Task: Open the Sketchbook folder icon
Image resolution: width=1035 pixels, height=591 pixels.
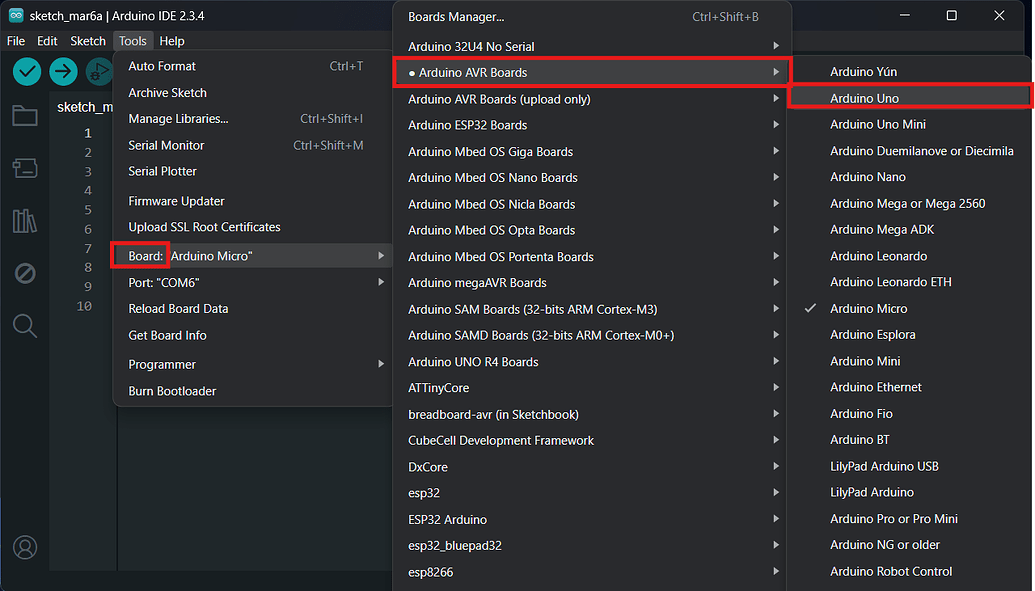Action: click(x=24, y=115)
